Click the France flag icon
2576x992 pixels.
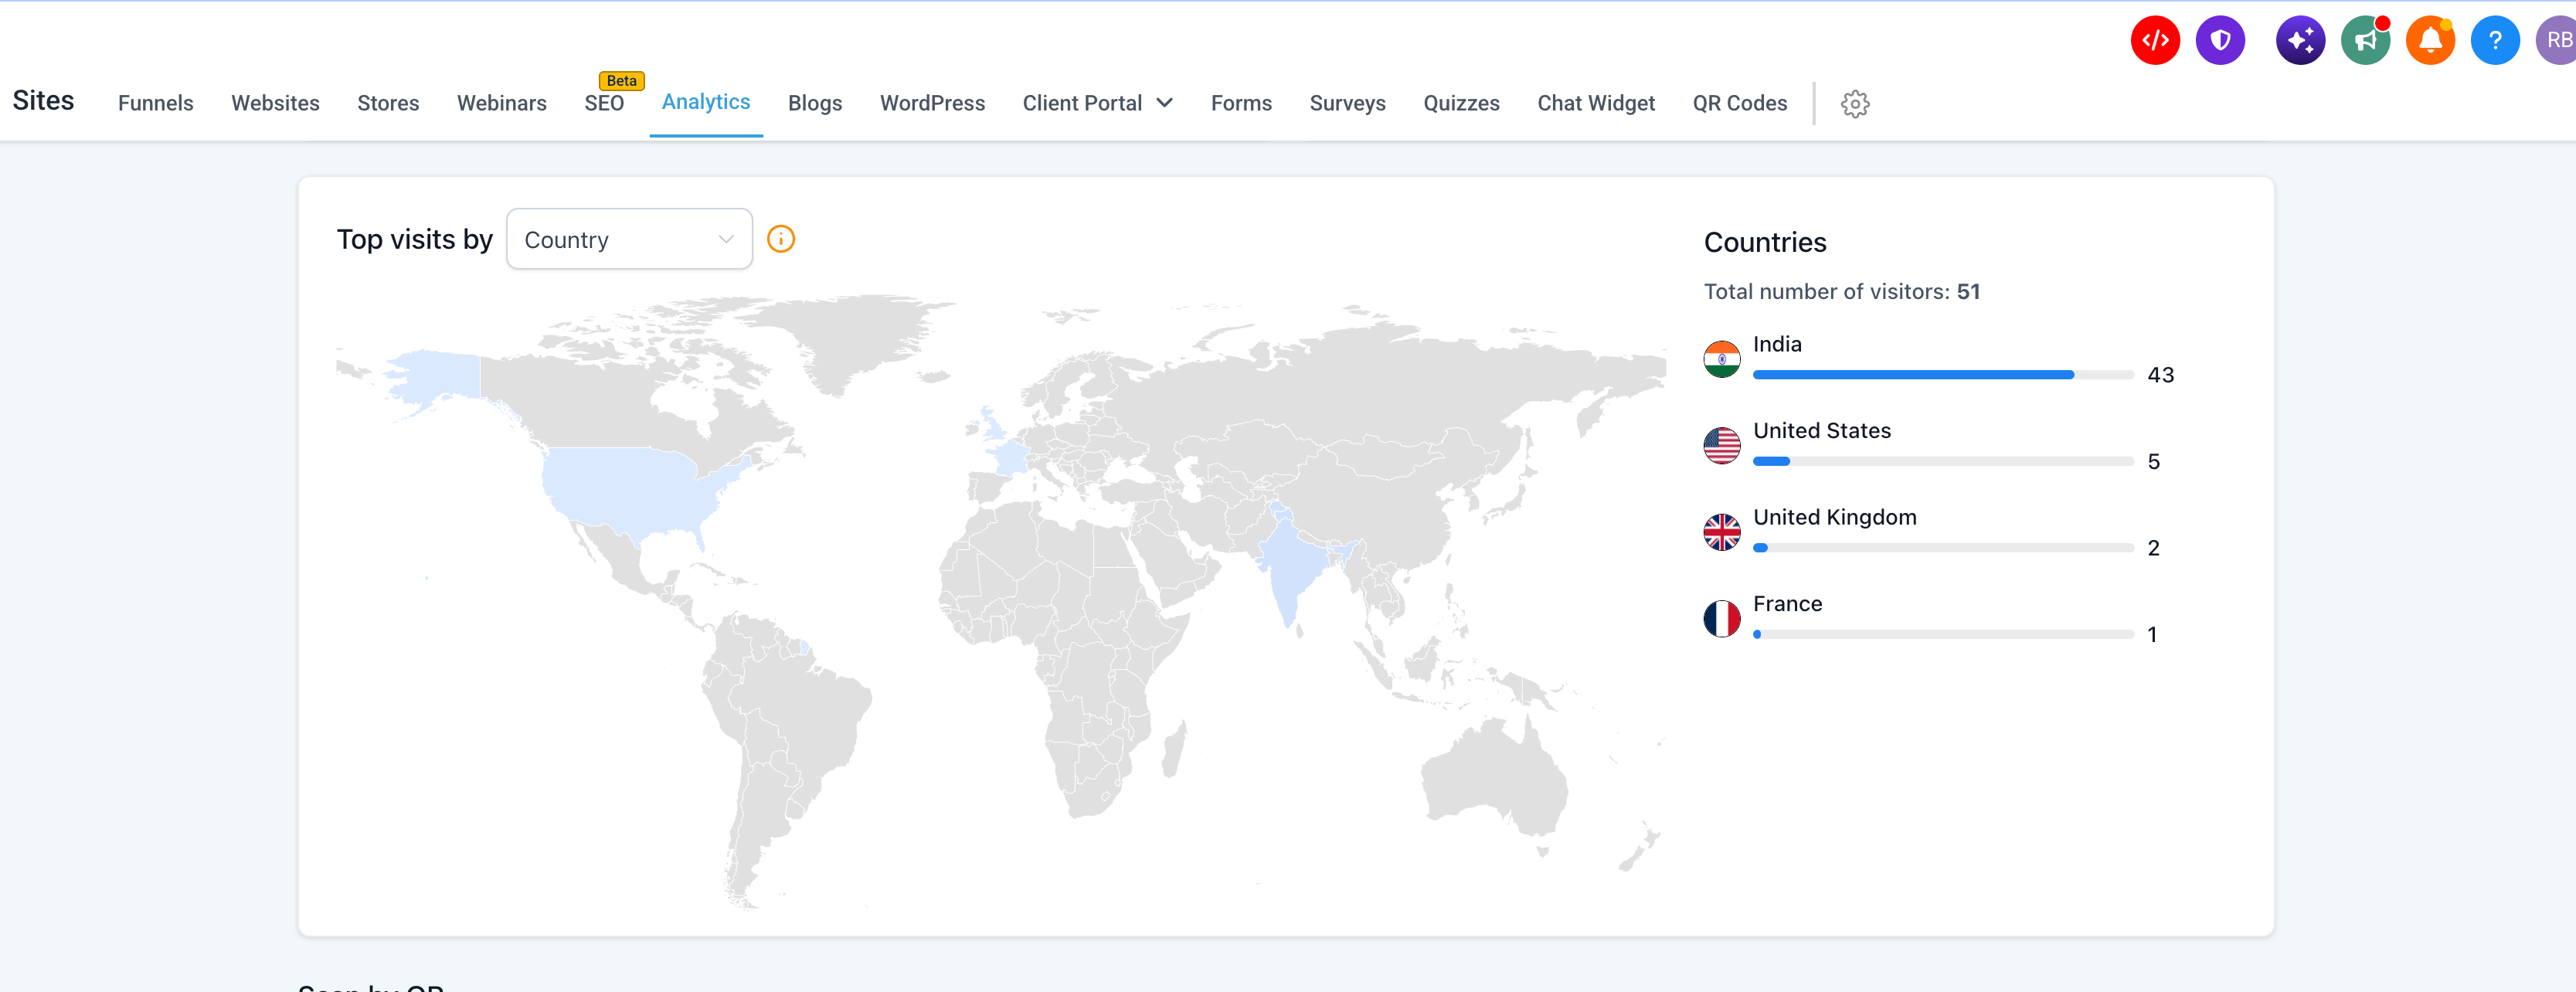pyautogui.click(x=1722, y=619)
